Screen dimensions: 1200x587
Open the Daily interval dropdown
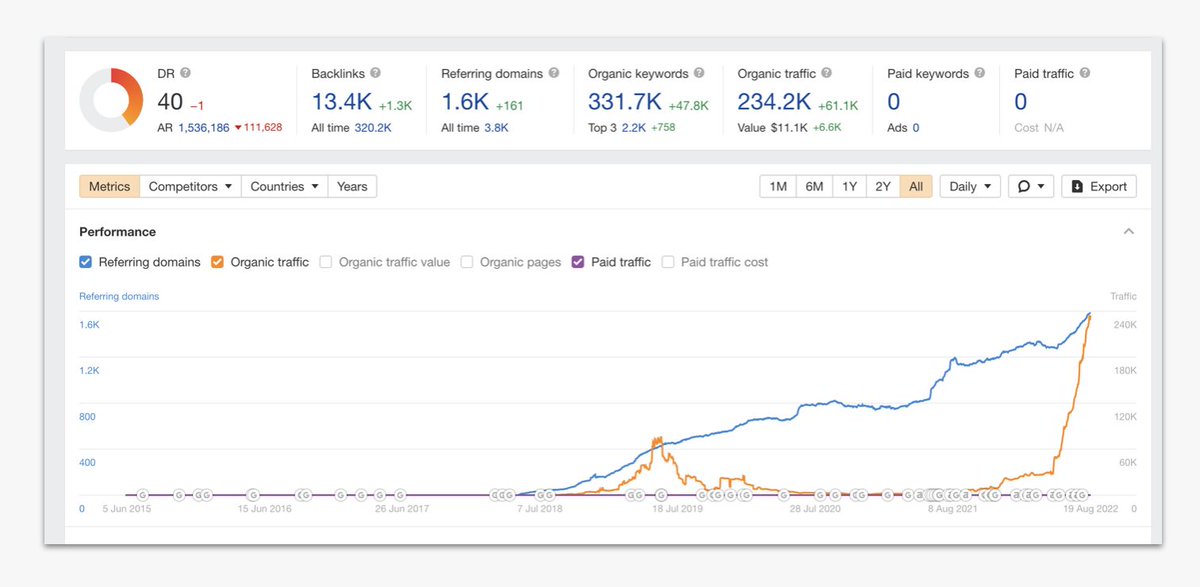[x=969, y=186]
